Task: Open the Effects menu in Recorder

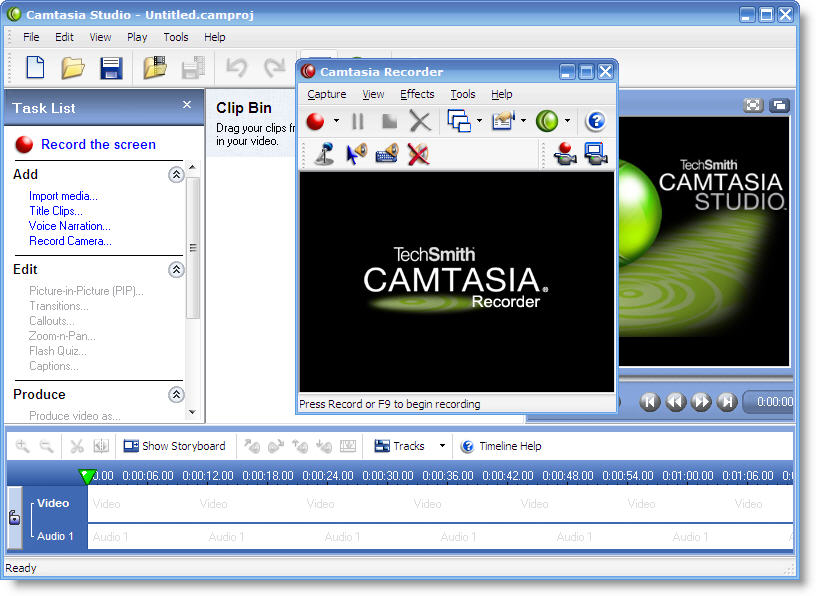Action: (x=417, y=94)
